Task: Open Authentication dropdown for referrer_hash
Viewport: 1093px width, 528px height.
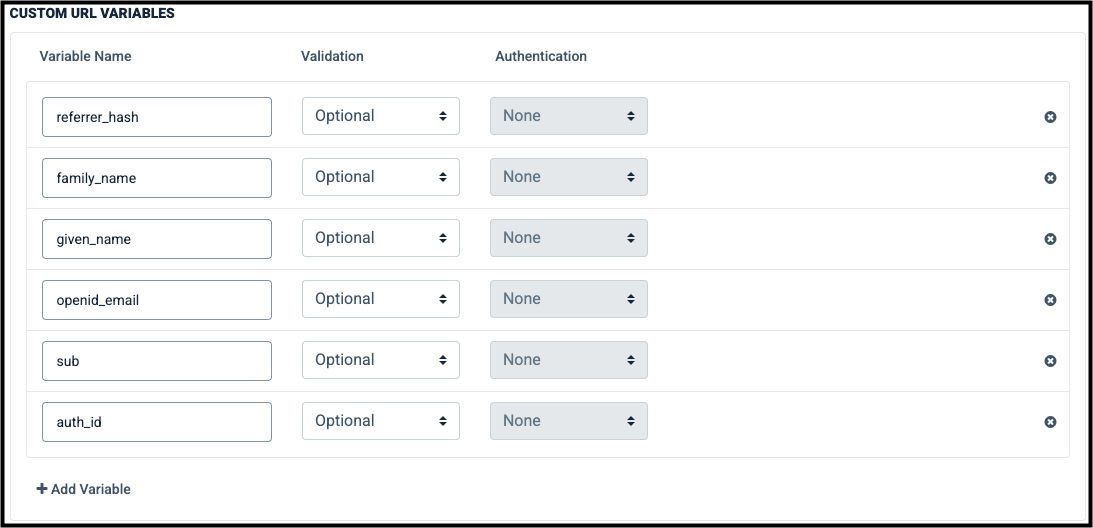Action: (569, 116)
